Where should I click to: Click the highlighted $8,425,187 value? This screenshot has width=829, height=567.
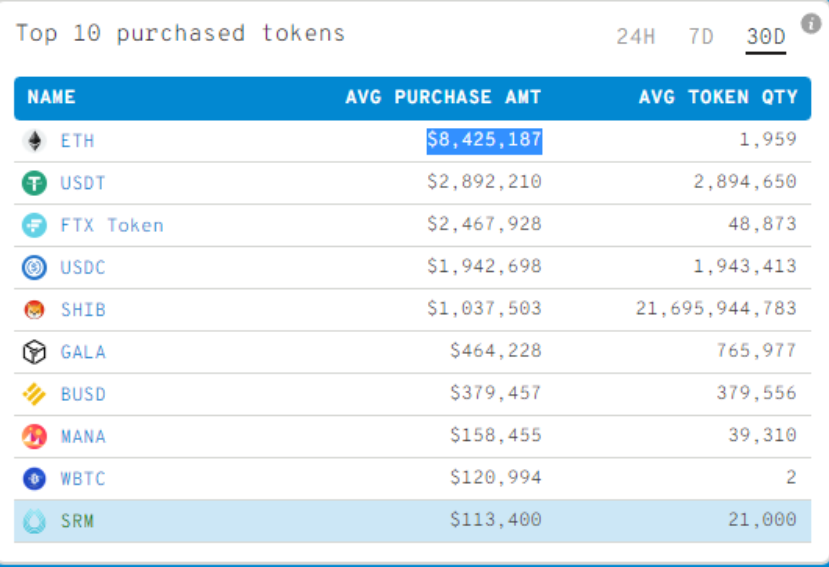484,141
